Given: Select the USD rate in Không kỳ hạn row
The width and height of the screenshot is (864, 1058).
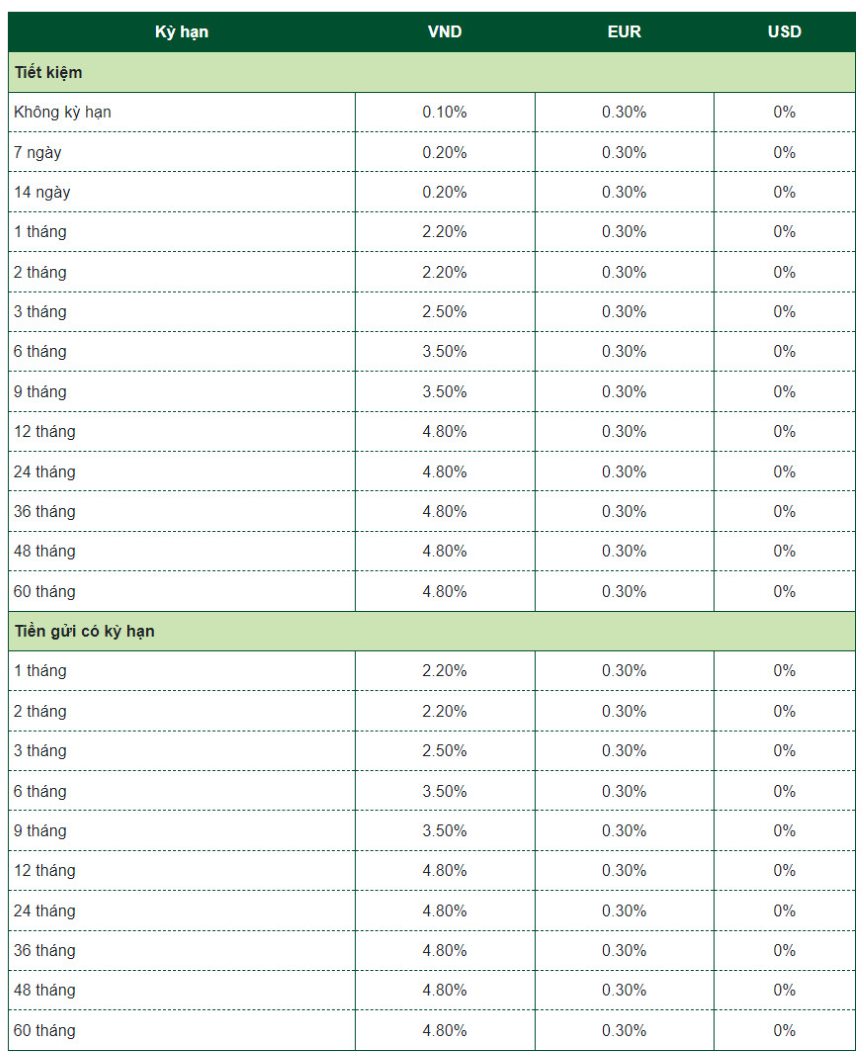Looking at the screenshot, I should pos(784,112).
